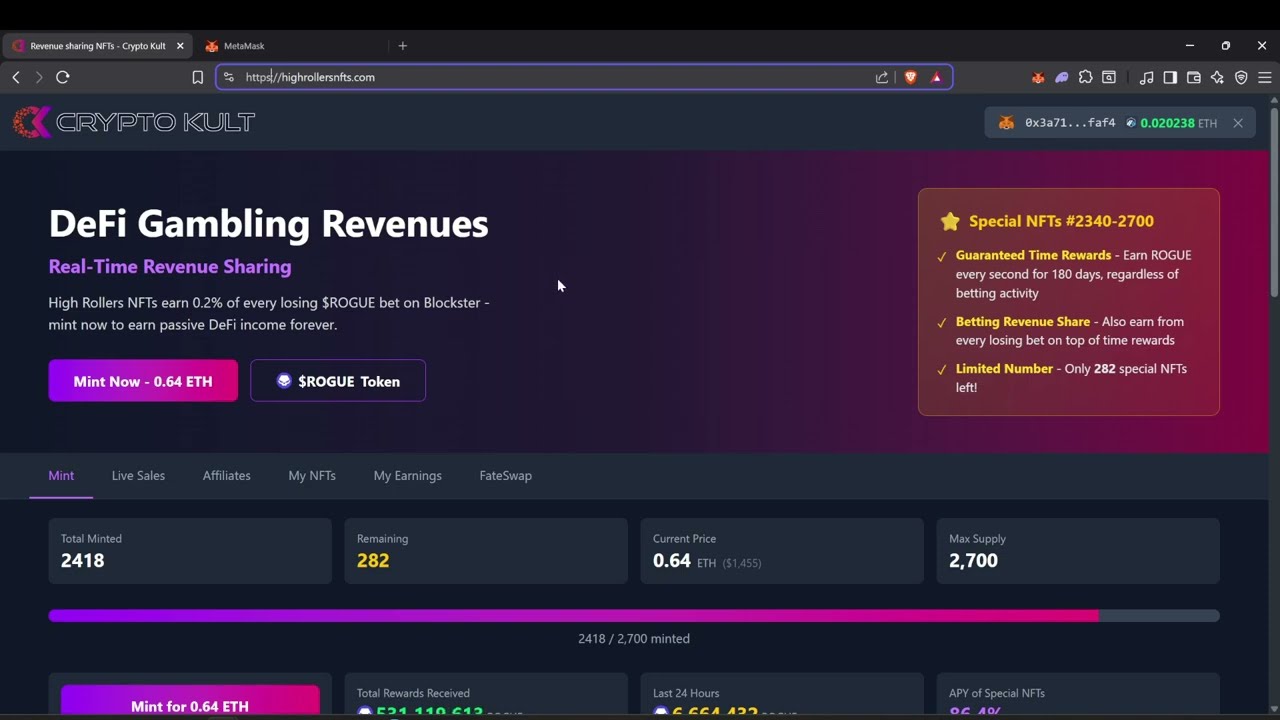Click the checkmark beside Guaranteed Time Rewards
This screenshot has width=1280, height=720.
click(x=942, y=257)
